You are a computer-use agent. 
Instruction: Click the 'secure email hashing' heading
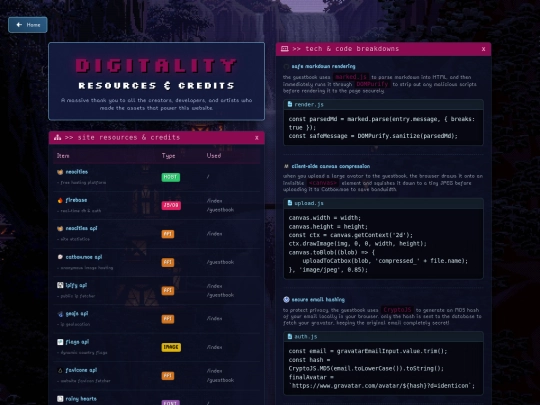point(318,300)
